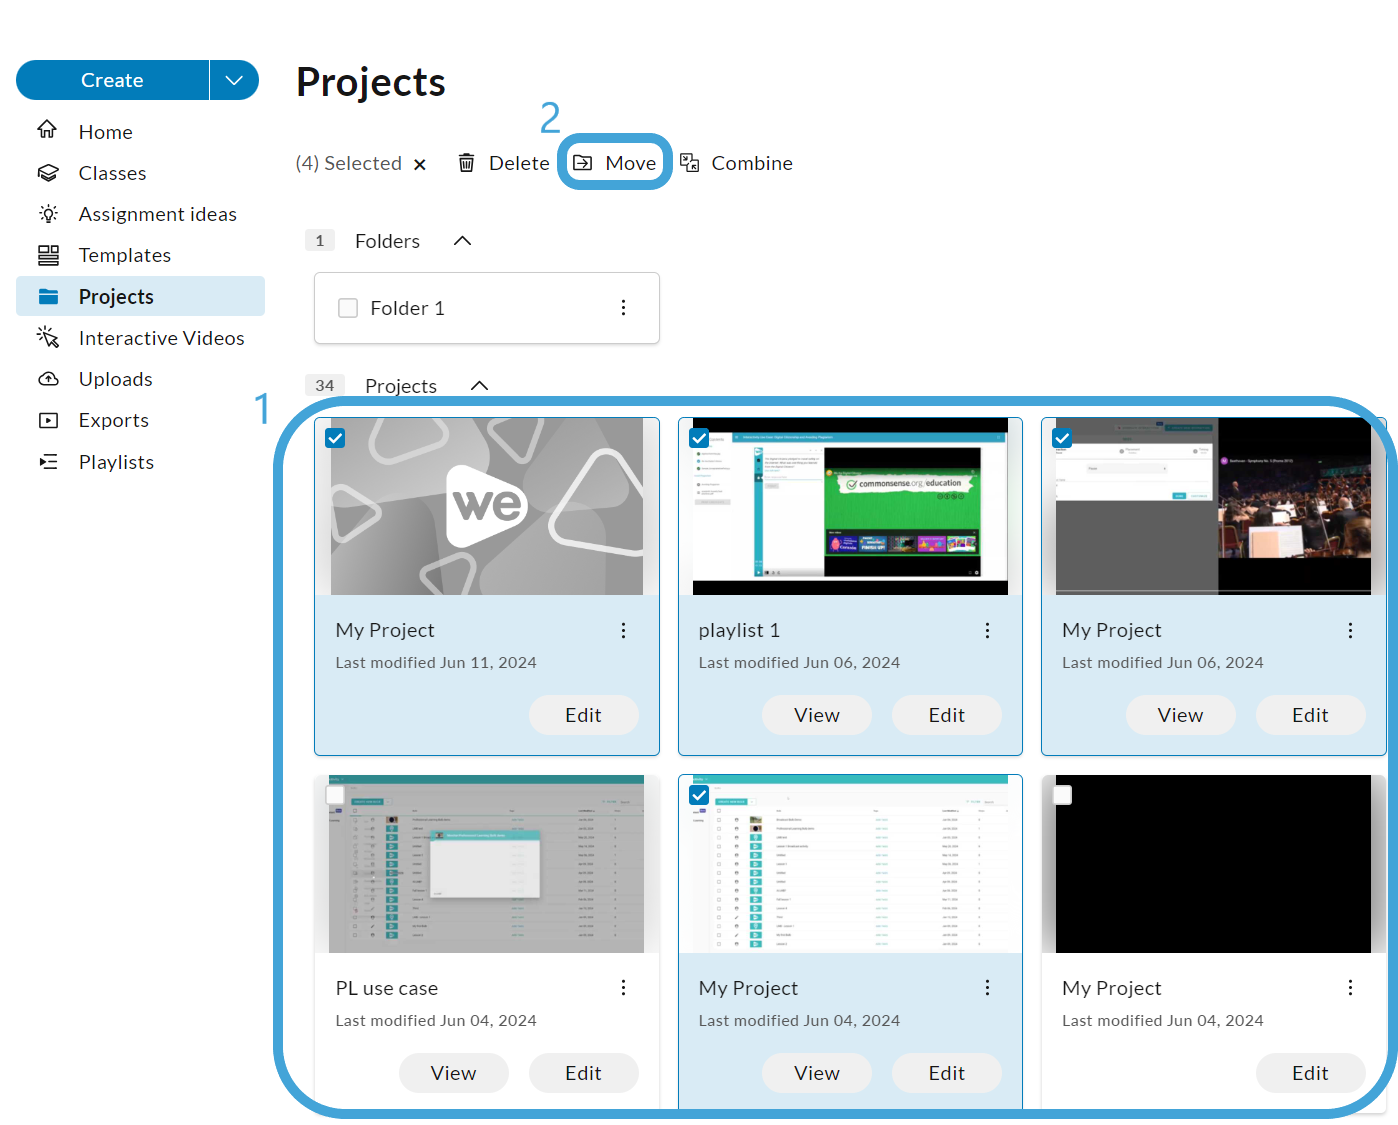
Task: Uncheck the playlist 1 project checkbox
Action: (699, 437)
